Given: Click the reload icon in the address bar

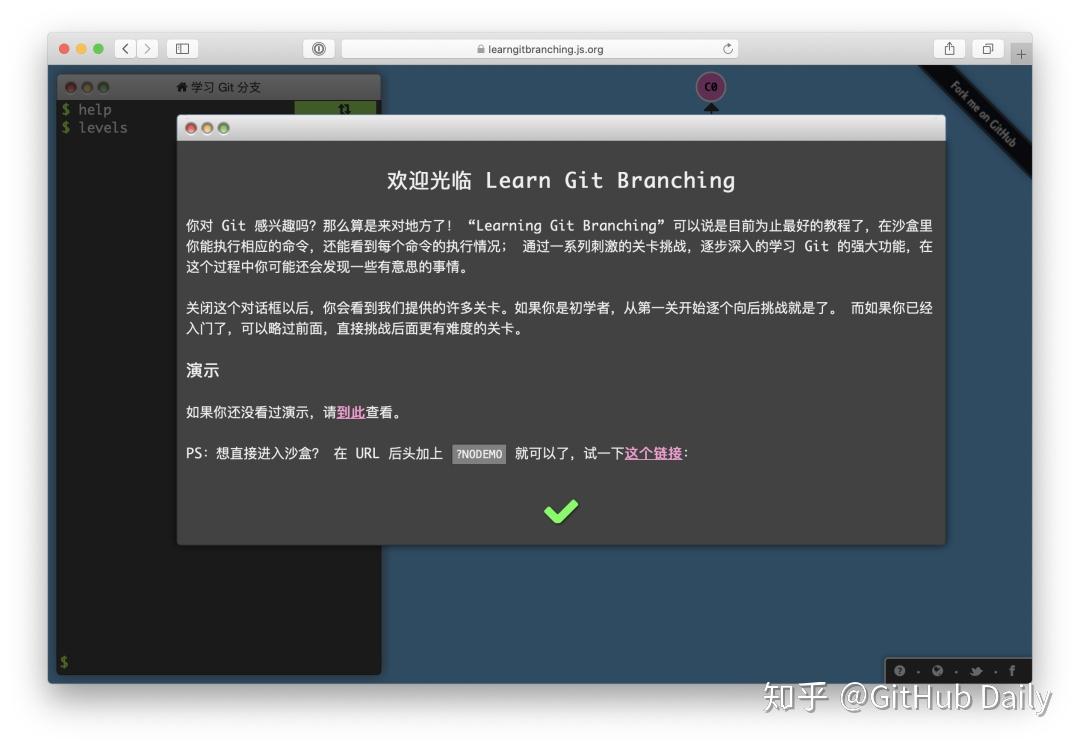Looking at the screenshot, I should [x=729, y=48].
